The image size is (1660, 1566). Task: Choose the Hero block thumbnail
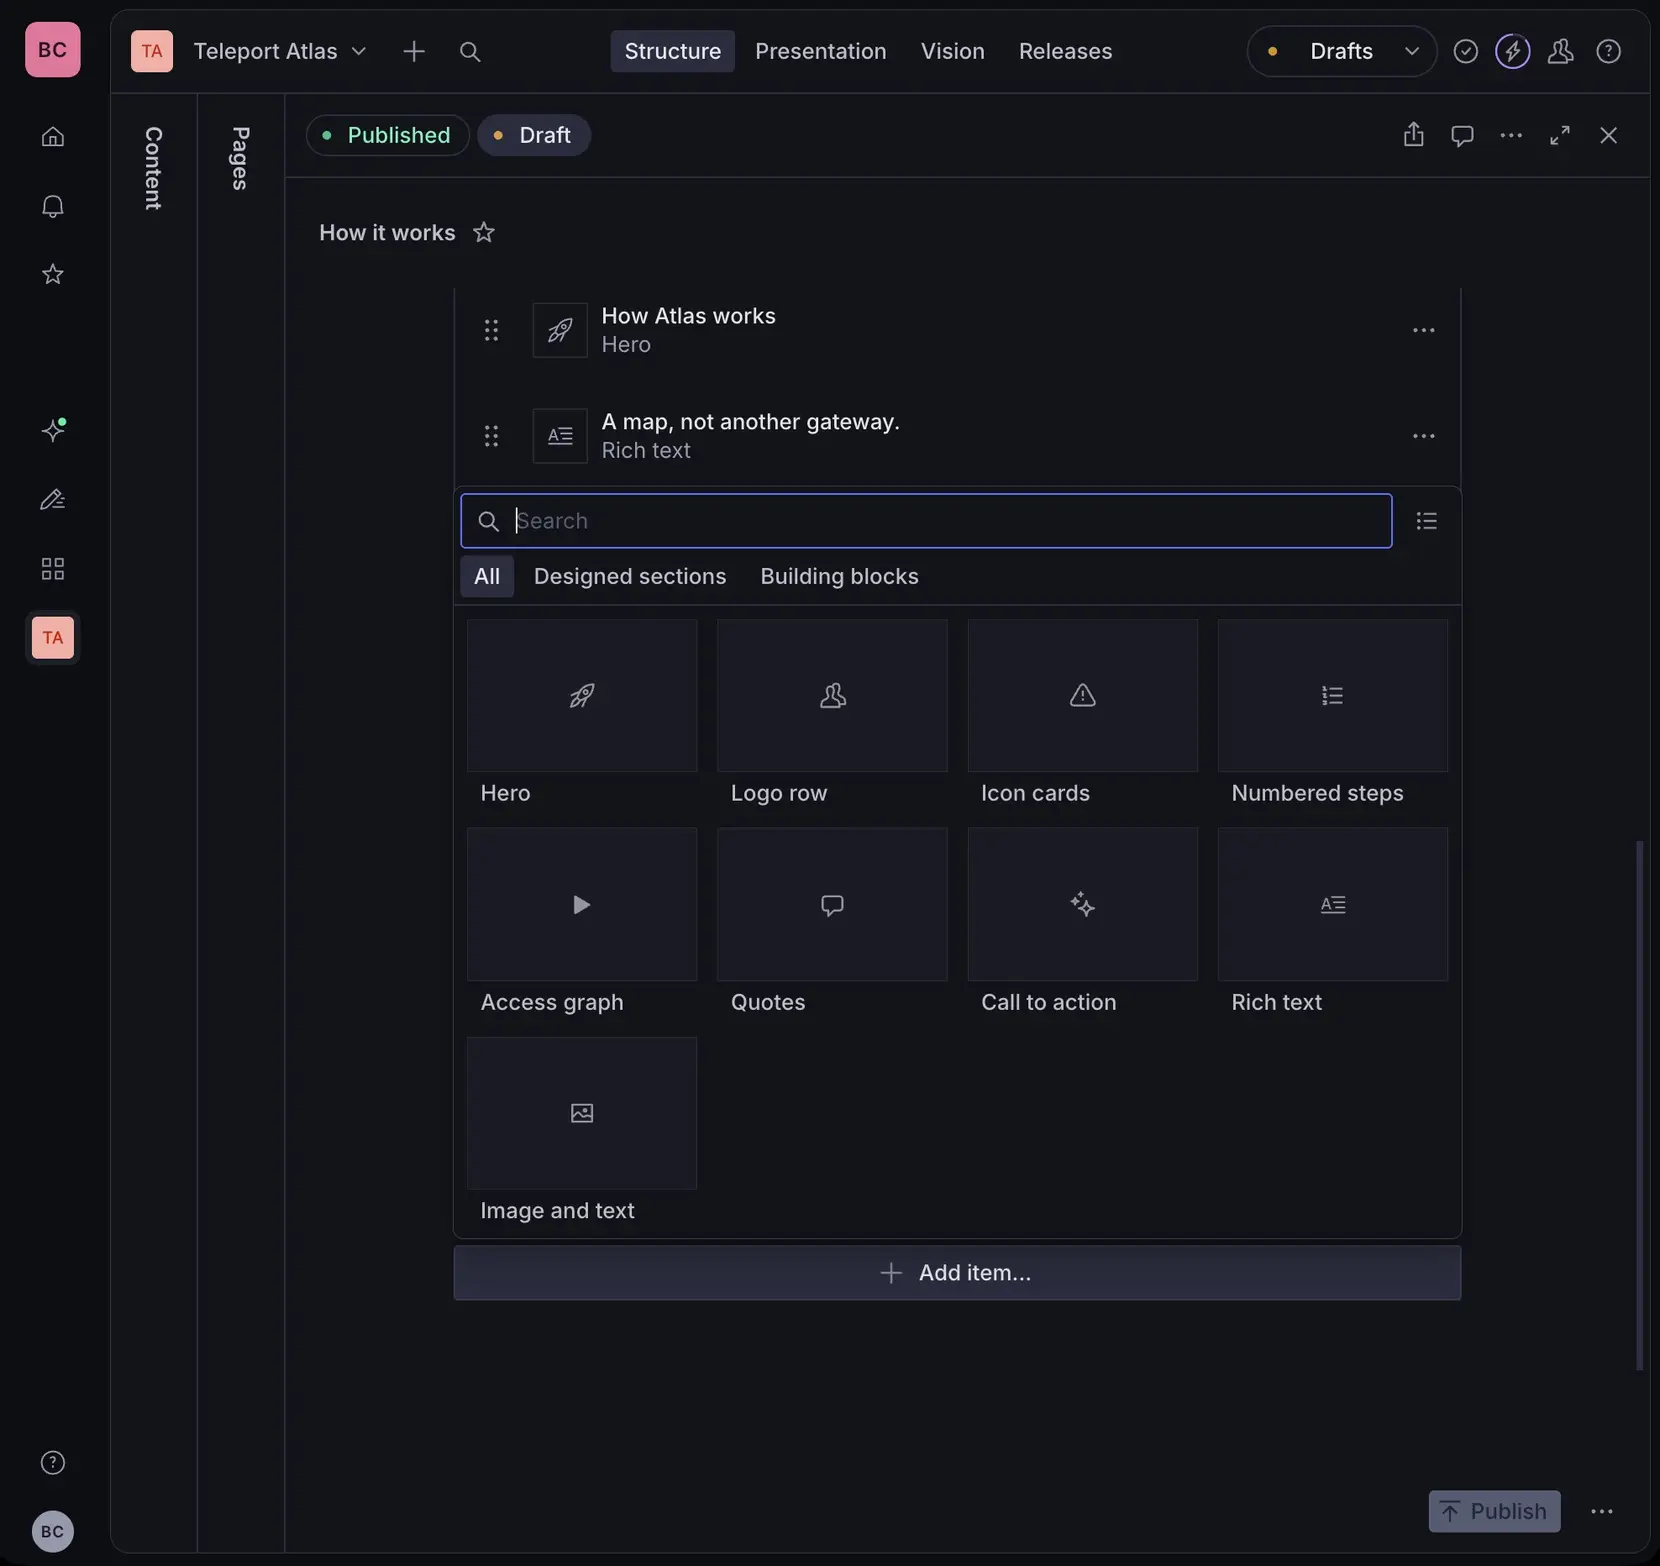click(x=582, y=696)
